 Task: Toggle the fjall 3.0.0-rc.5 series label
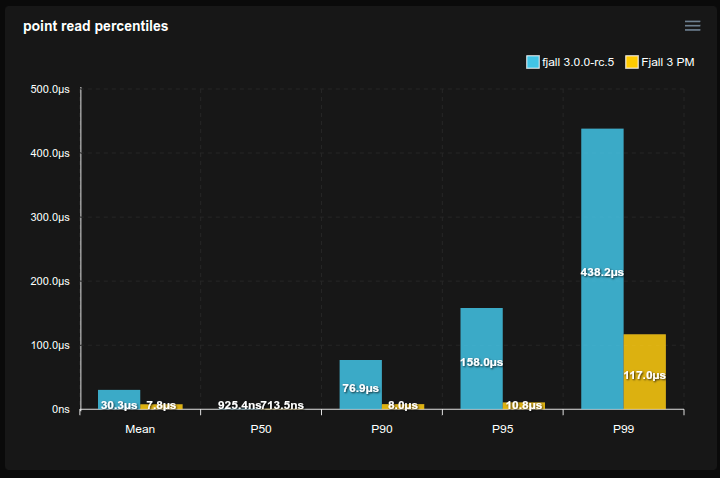578,62
